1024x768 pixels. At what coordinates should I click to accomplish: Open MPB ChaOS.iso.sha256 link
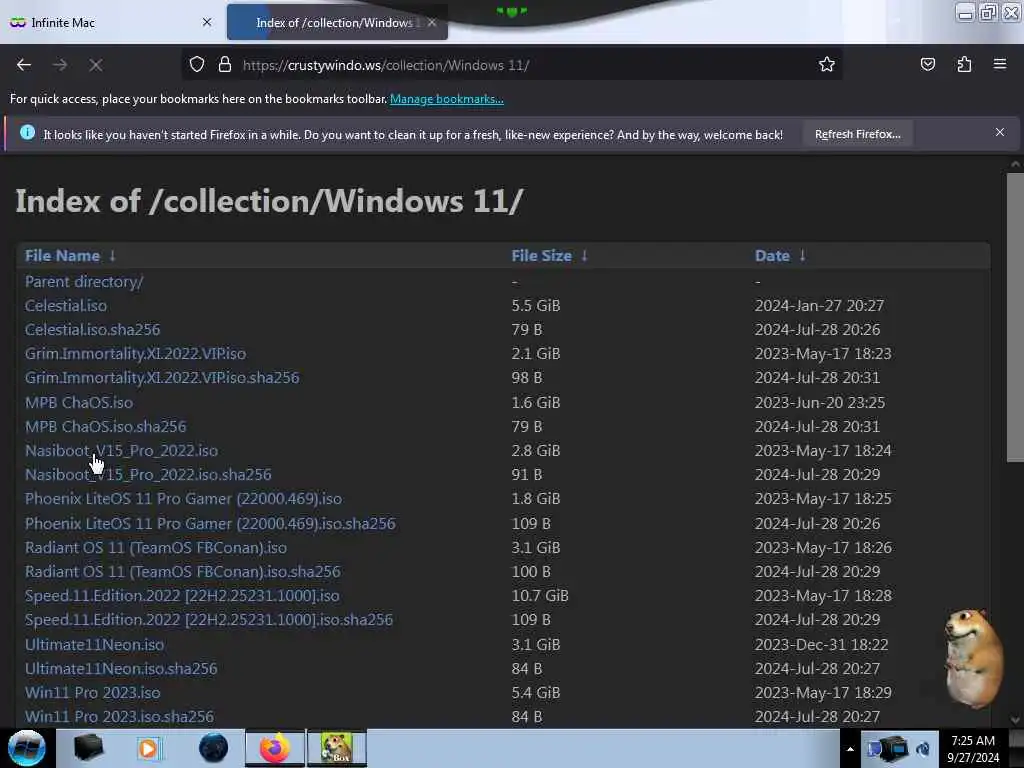(105, 426)
